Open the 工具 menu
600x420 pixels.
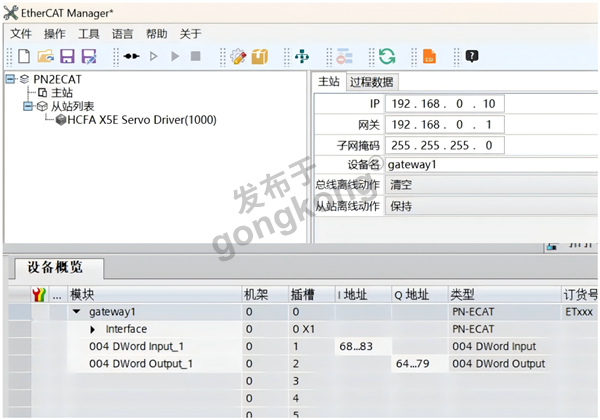click(x=89, y=34)
